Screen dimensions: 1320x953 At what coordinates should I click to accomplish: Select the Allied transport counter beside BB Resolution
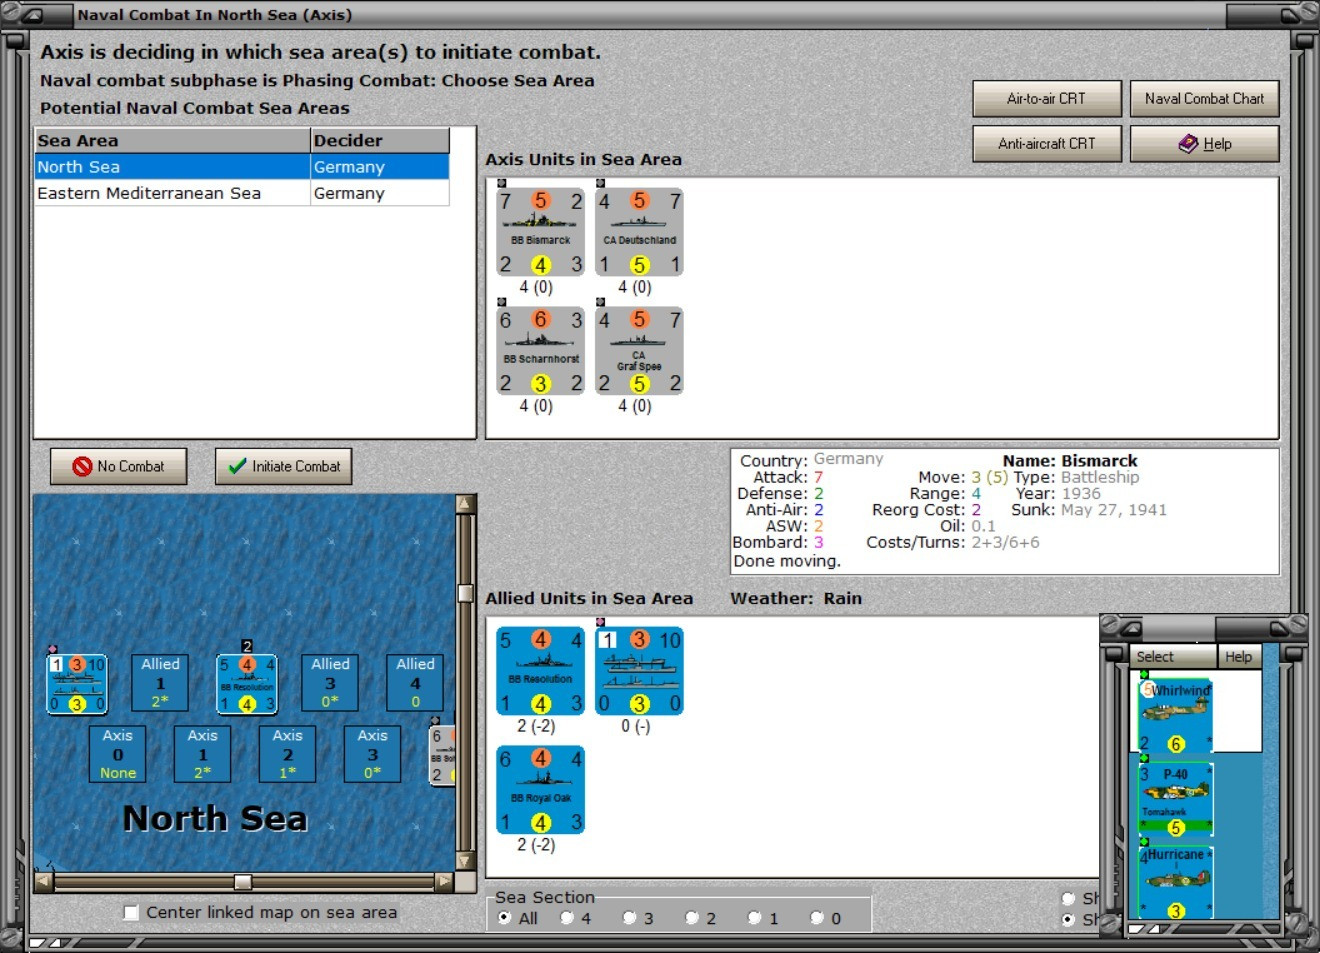640,671
